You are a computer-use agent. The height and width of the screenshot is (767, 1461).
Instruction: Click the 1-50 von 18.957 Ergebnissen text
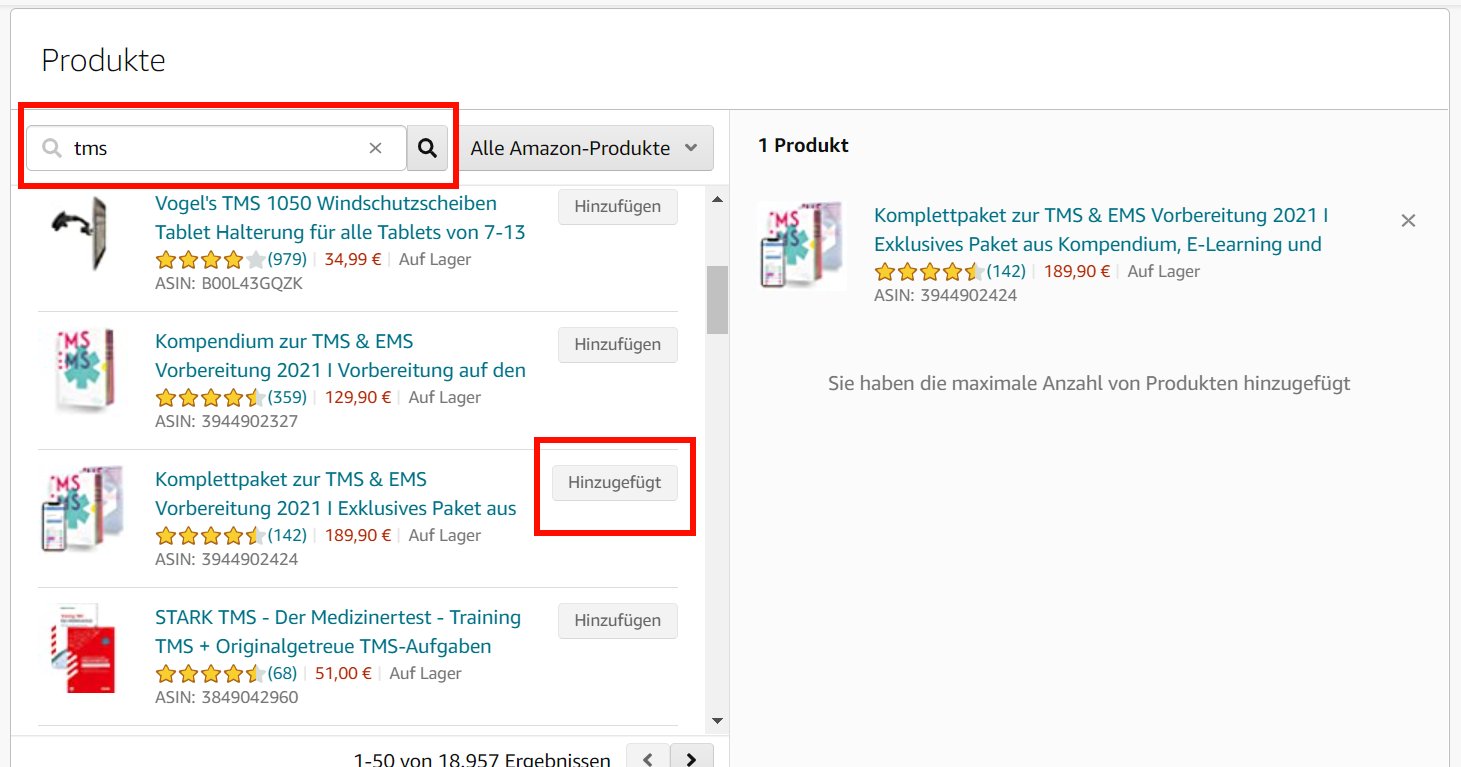point(482,761)
